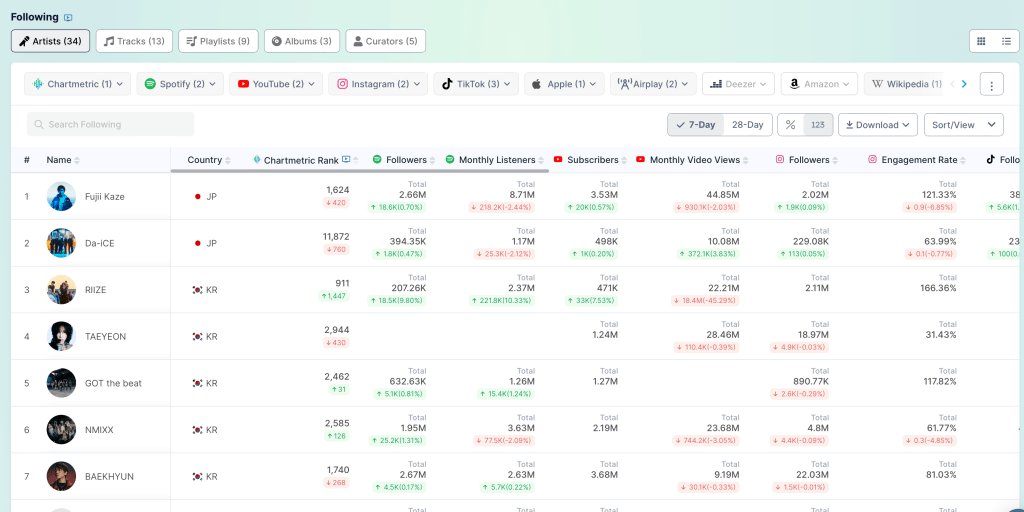Switch to the Tracks (13) tab
Image resolution: width=1024 pixels, height=512 pixels.
133,41
